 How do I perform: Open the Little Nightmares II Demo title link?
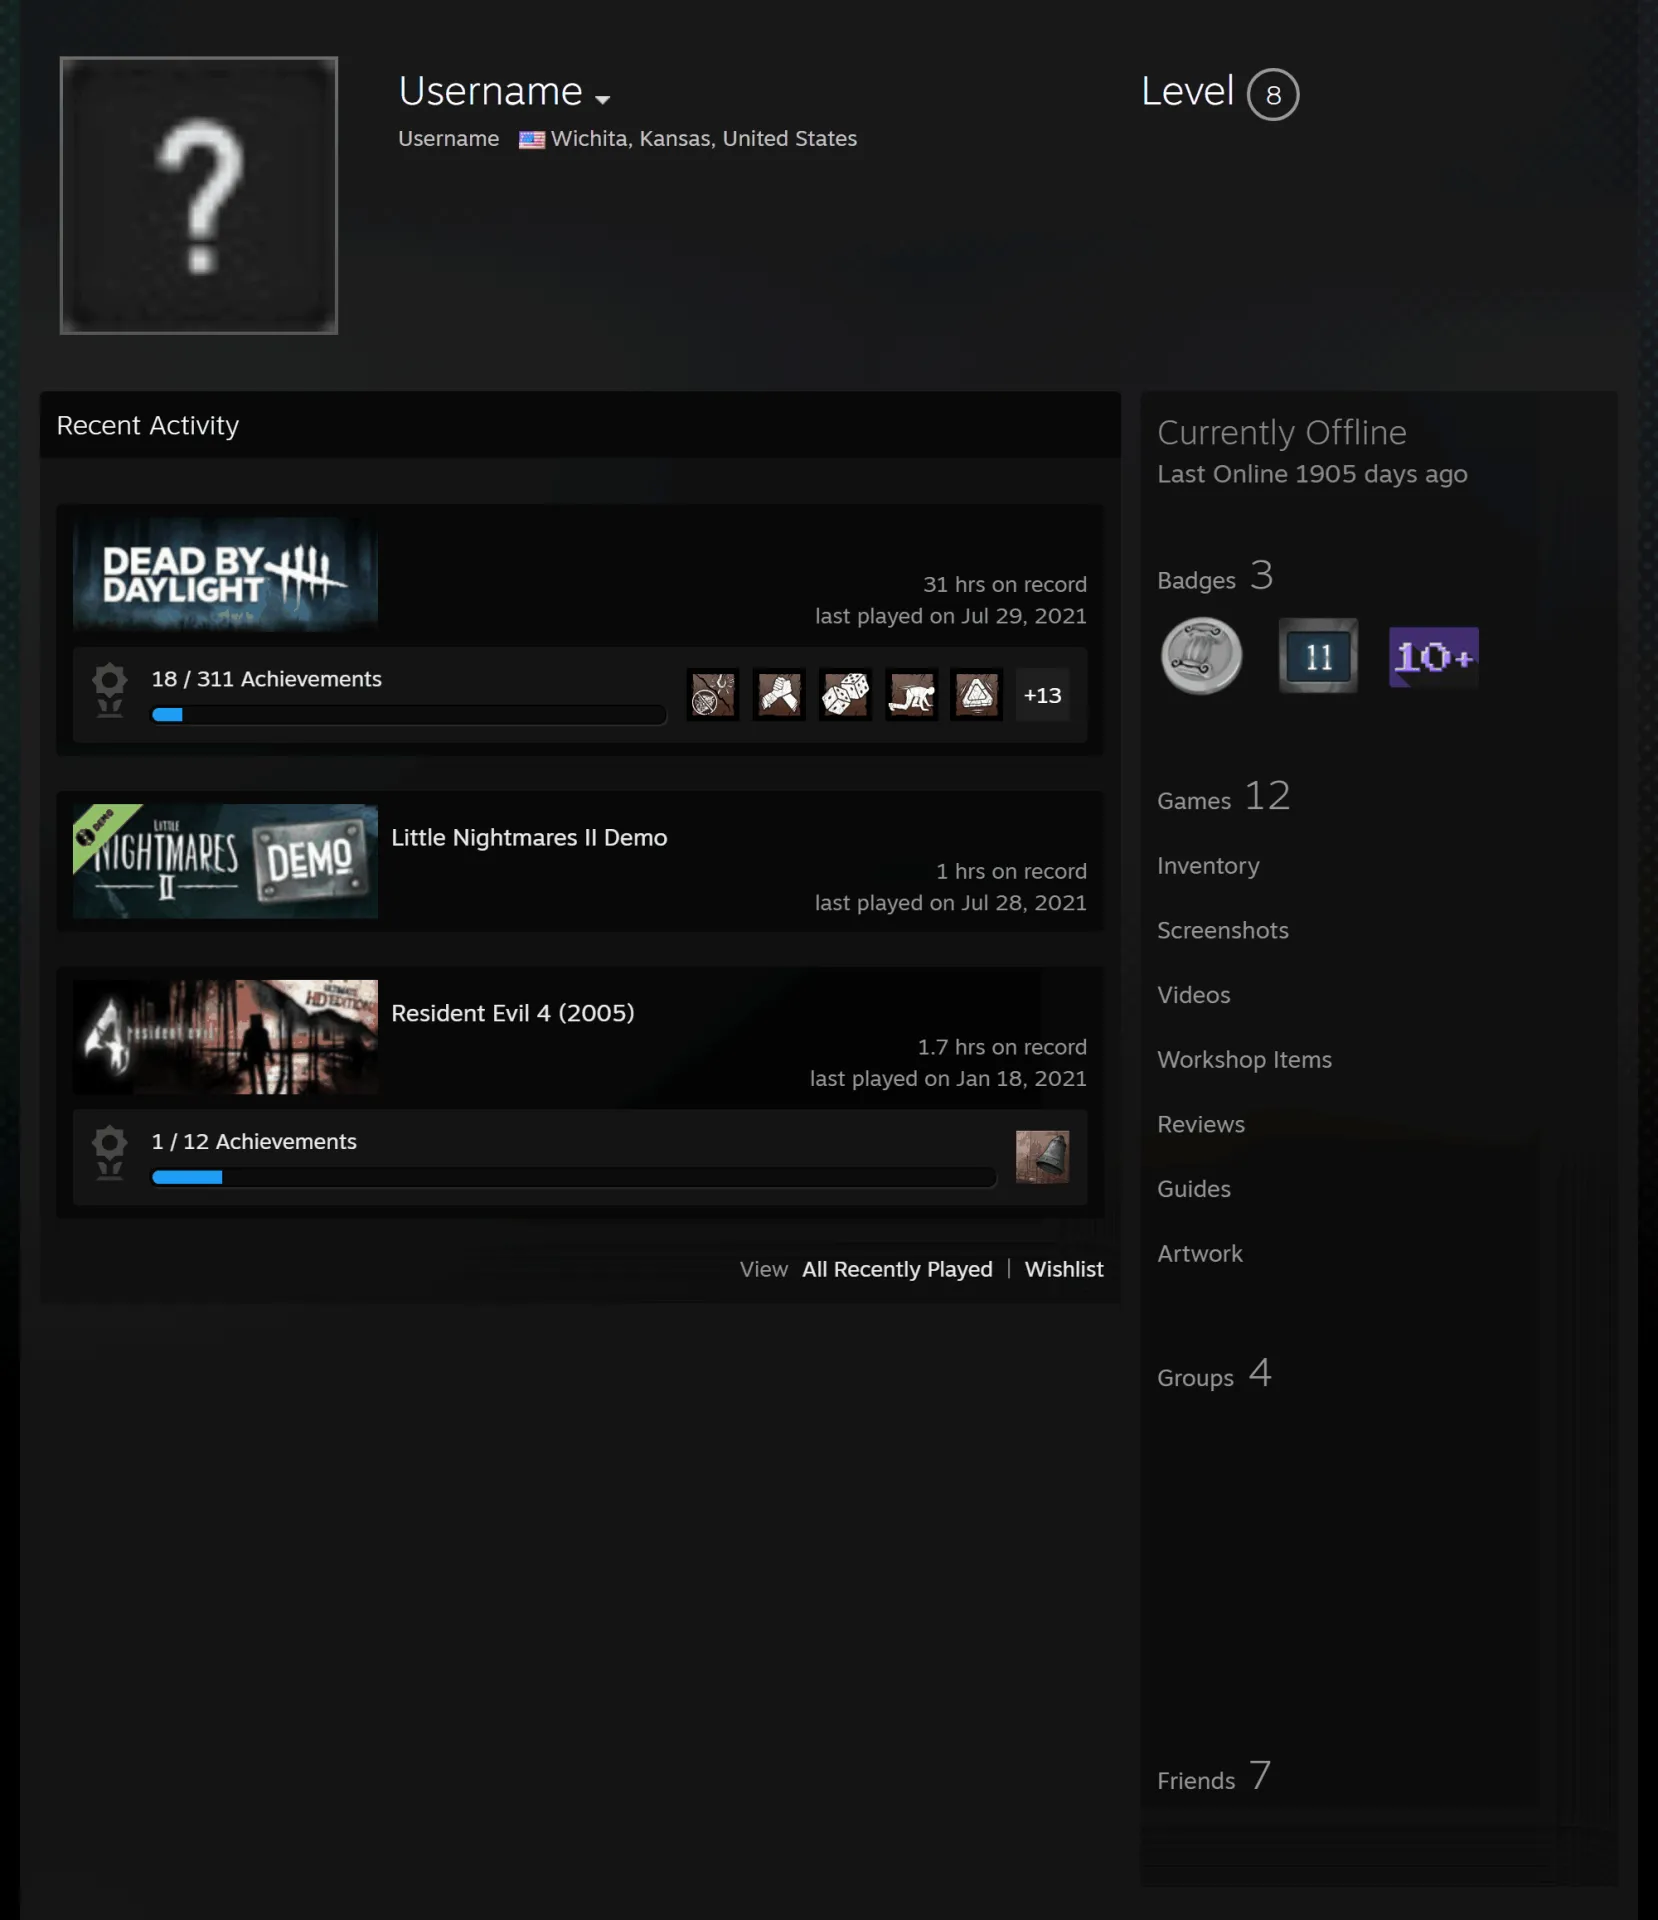point(529,837)
